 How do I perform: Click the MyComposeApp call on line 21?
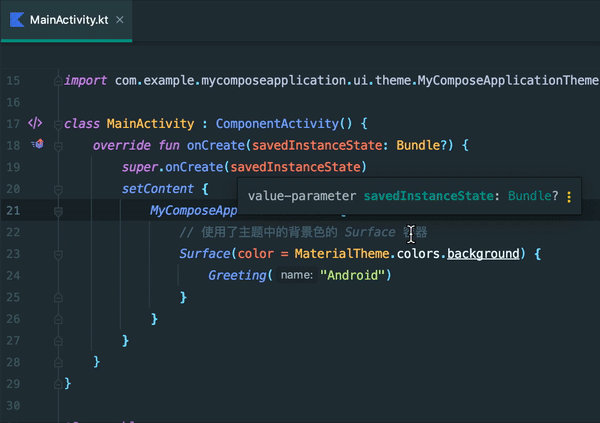click(194, 211)
